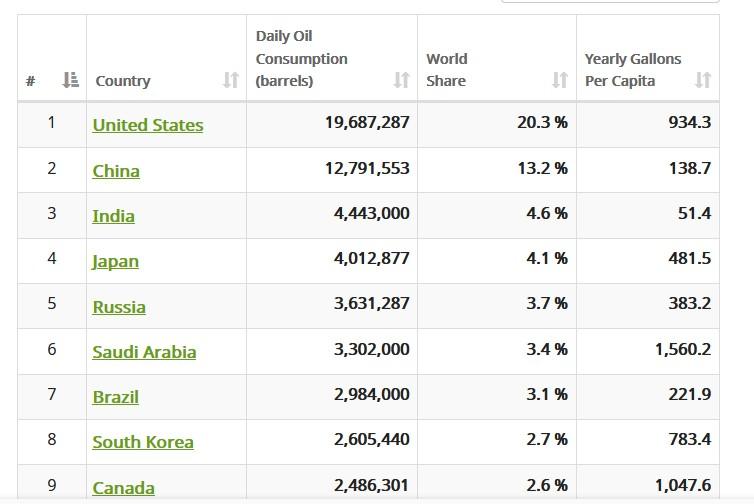Viewport: 754px width, 504px height.
Task: Sort by Yearly Gallons Per Capita icon
Action: click(x=703, y=80)
